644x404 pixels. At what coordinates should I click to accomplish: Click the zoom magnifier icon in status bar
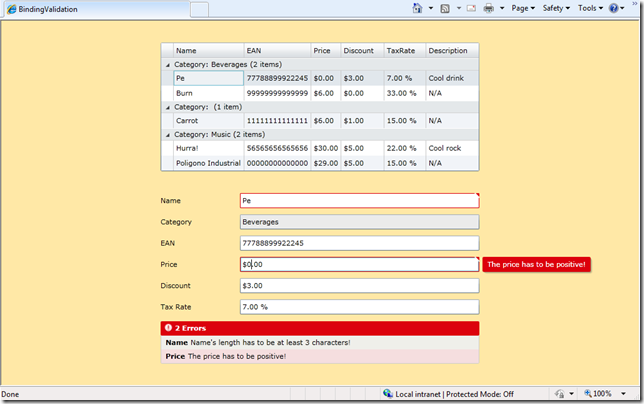[x=586, y=394]
